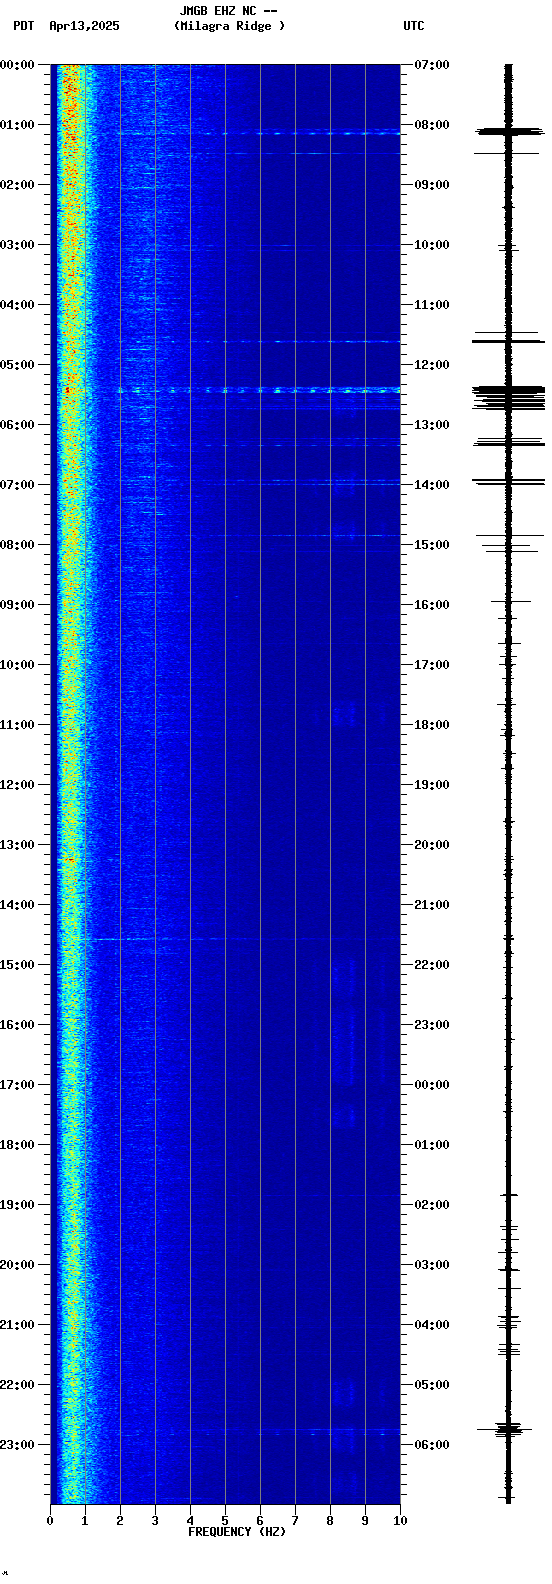
Task: Select the PDT axis "10:00" label
Action: tap(17, 665)
